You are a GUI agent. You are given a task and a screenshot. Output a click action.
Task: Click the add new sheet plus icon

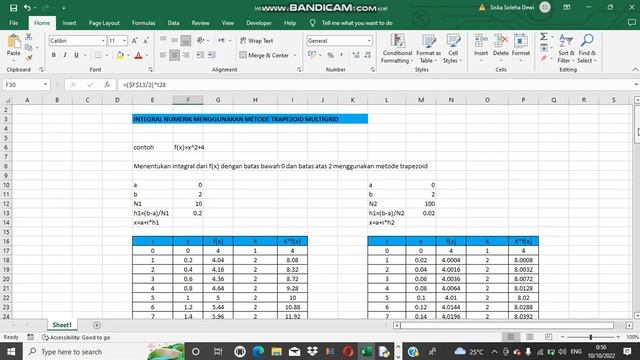[97, 325]
